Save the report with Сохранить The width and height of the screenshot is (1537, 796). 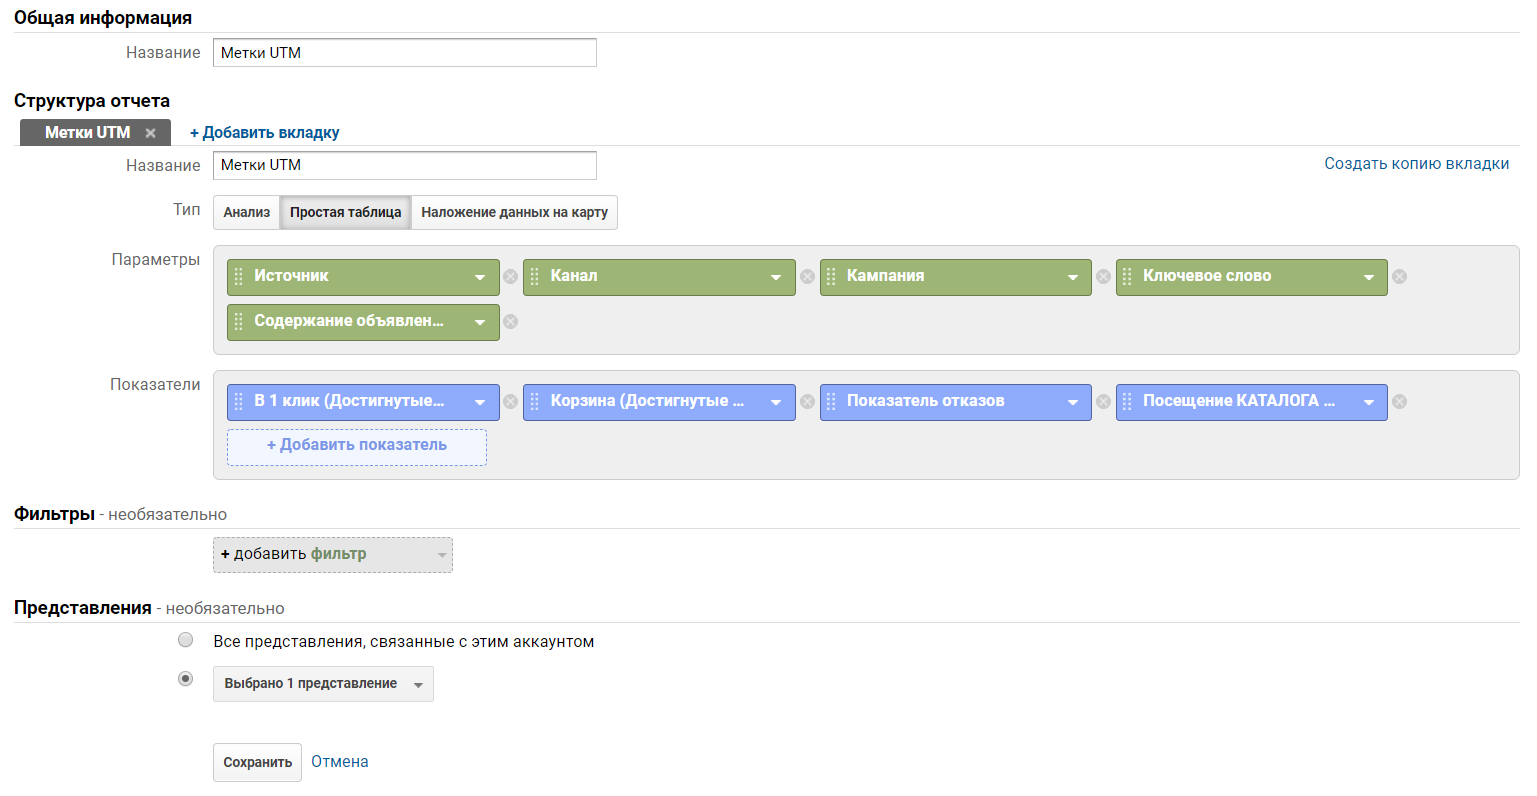pos(257,762)
